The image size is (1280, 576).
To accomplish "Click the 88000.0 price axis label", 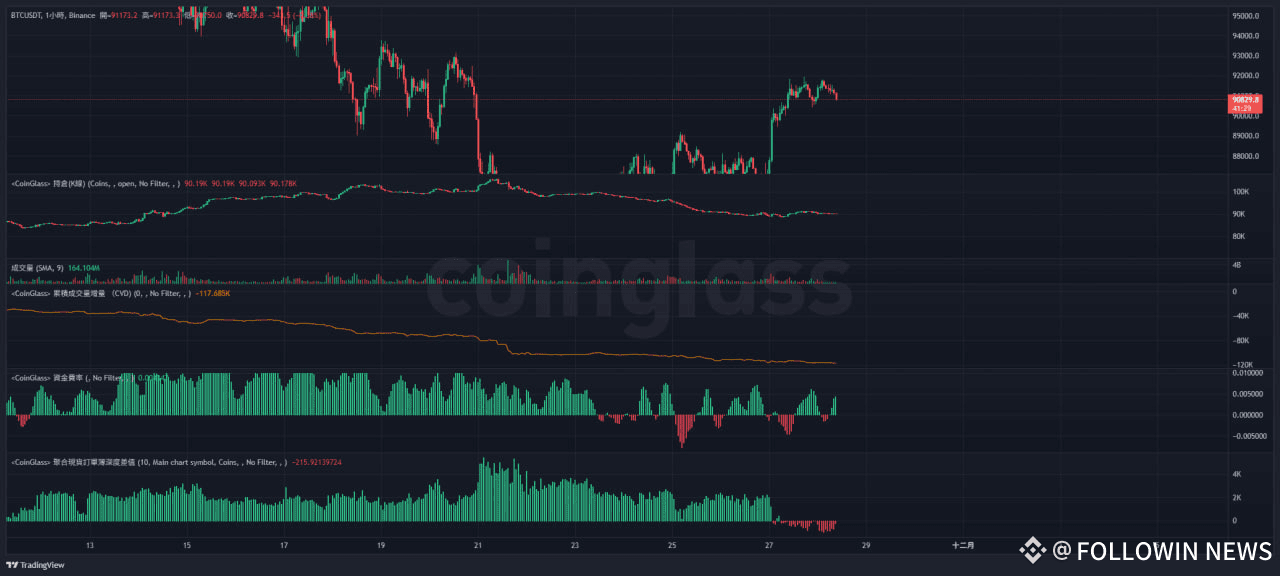I will tap(1246, 156).
